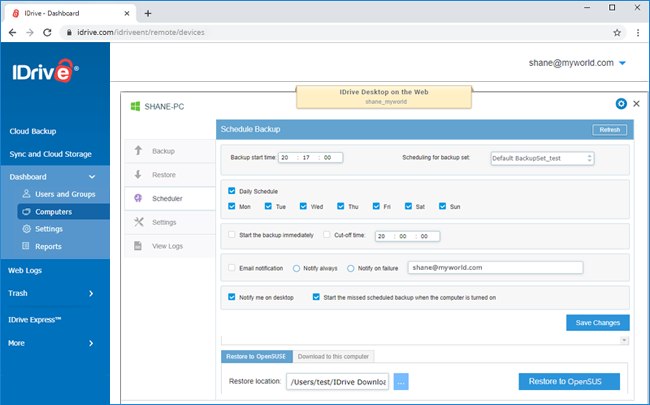Click the Reports sheet icon
650x405 pixels.
[x=26, y=246]
